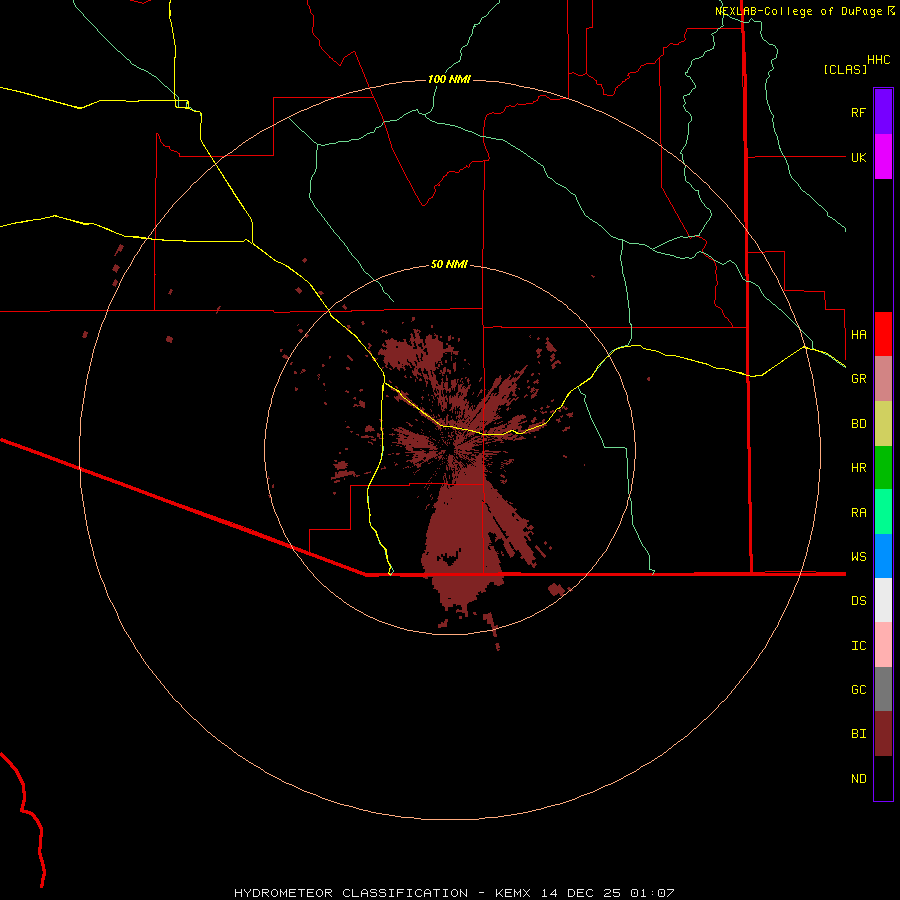Click the BD legend label

click(858, 424)
